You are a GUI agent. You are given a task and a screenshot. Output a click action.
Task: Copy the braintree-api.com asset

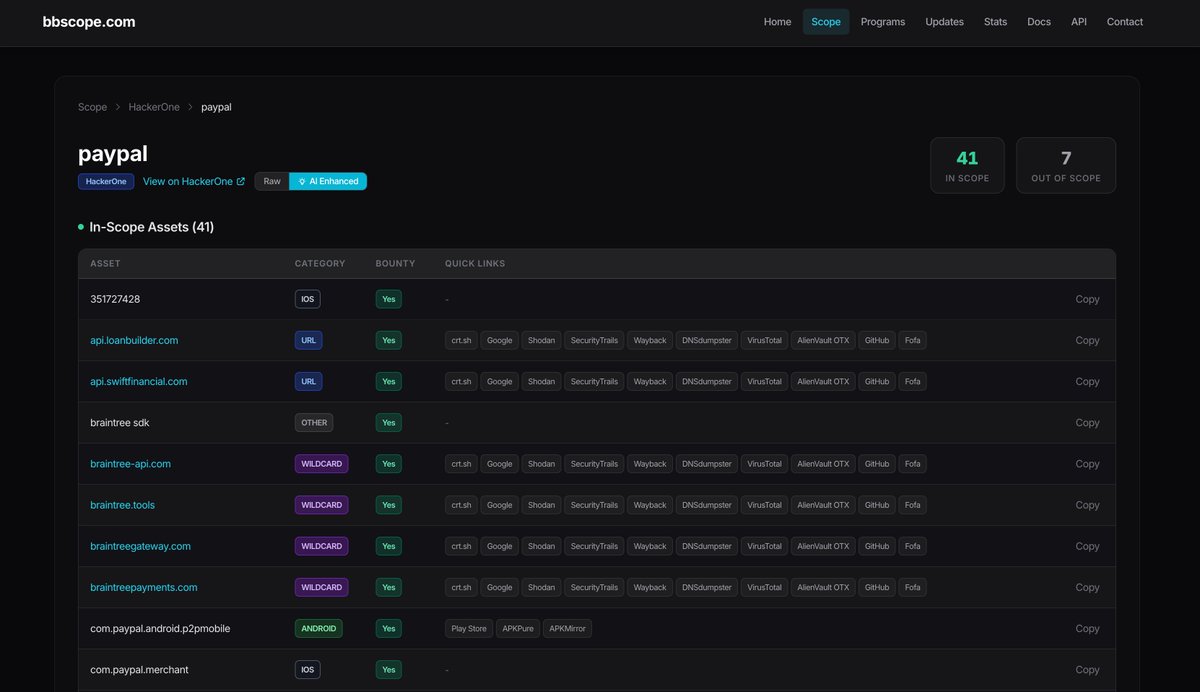coord(1087,464)
